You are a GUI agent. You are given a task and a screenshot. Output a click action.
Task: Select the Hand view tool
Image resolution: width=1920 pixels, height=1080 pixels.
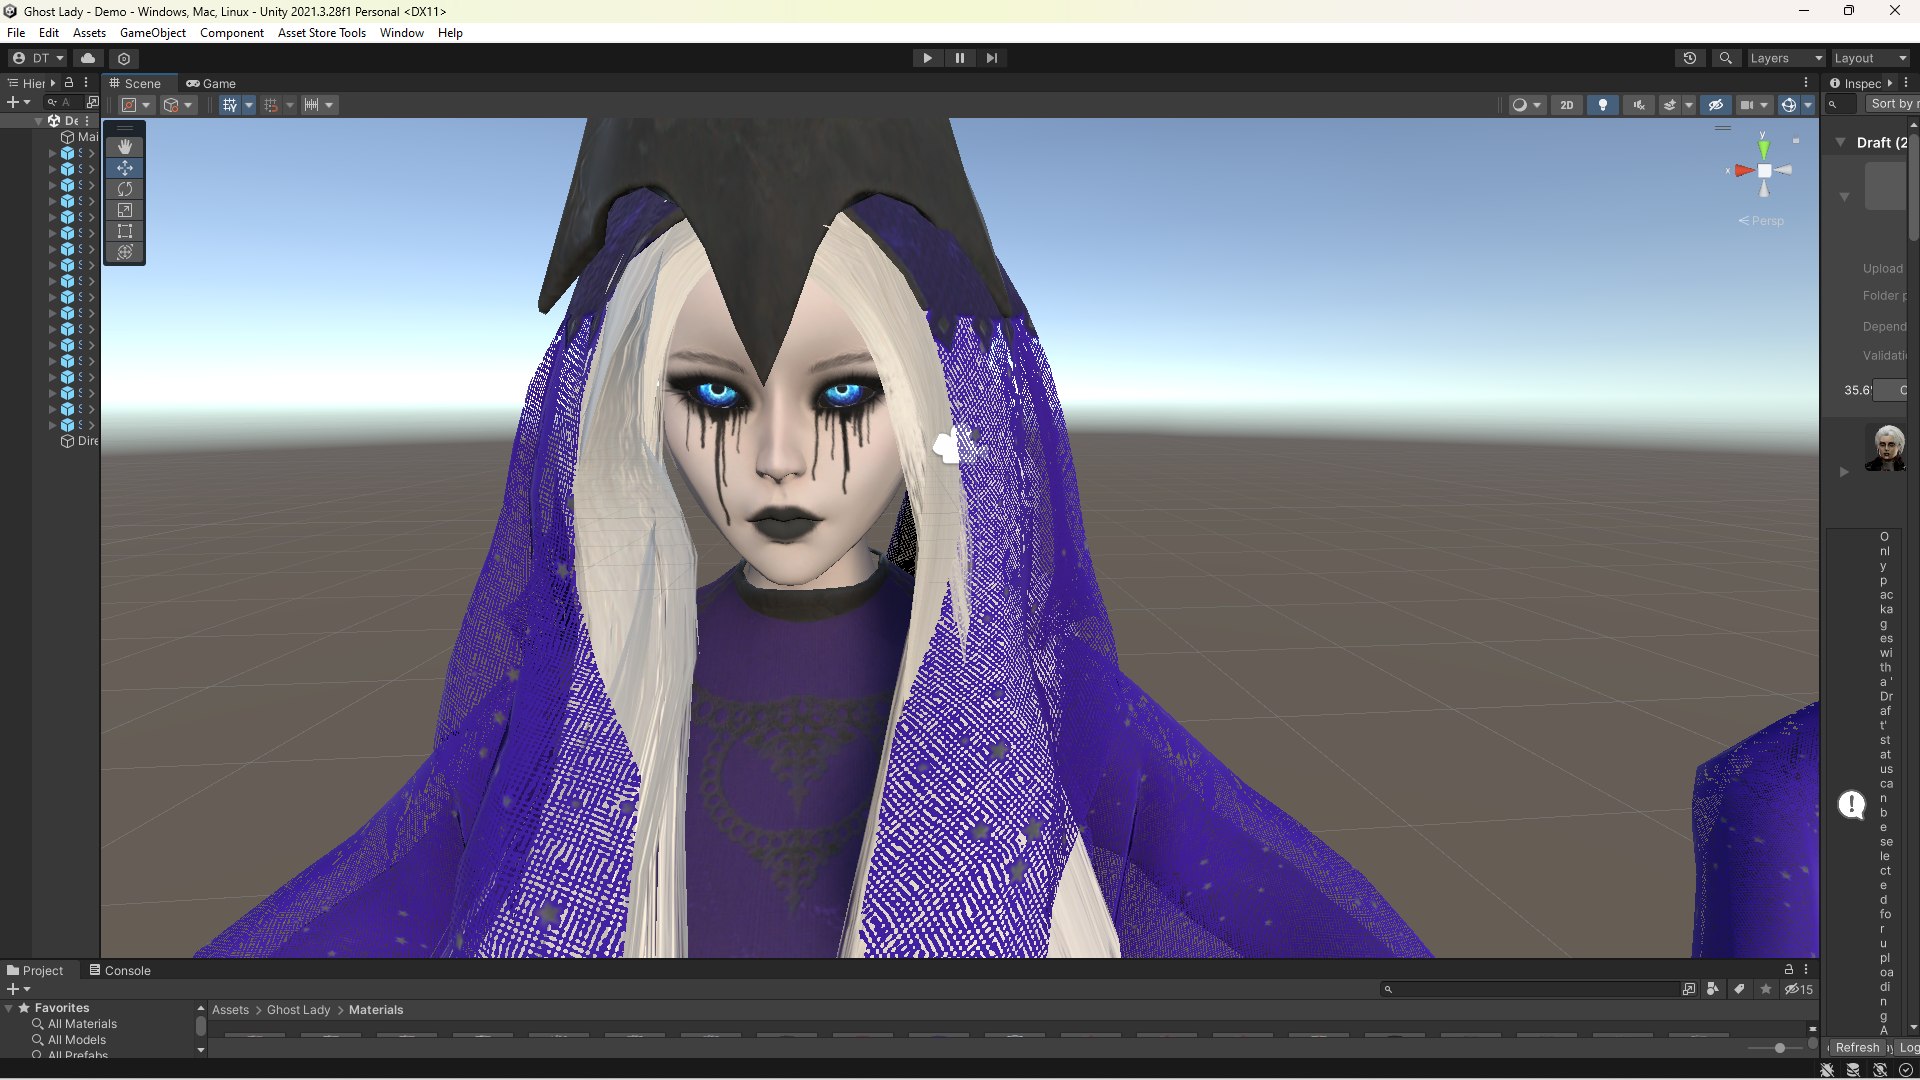point(125,147)
